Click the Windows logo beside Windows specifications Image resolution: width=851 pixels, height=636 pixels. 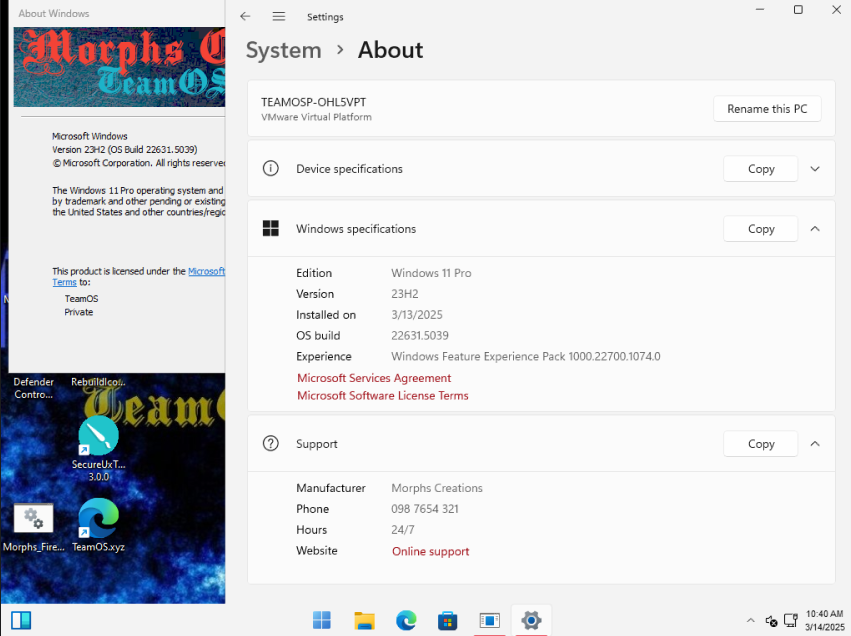(x=270, y=228)
